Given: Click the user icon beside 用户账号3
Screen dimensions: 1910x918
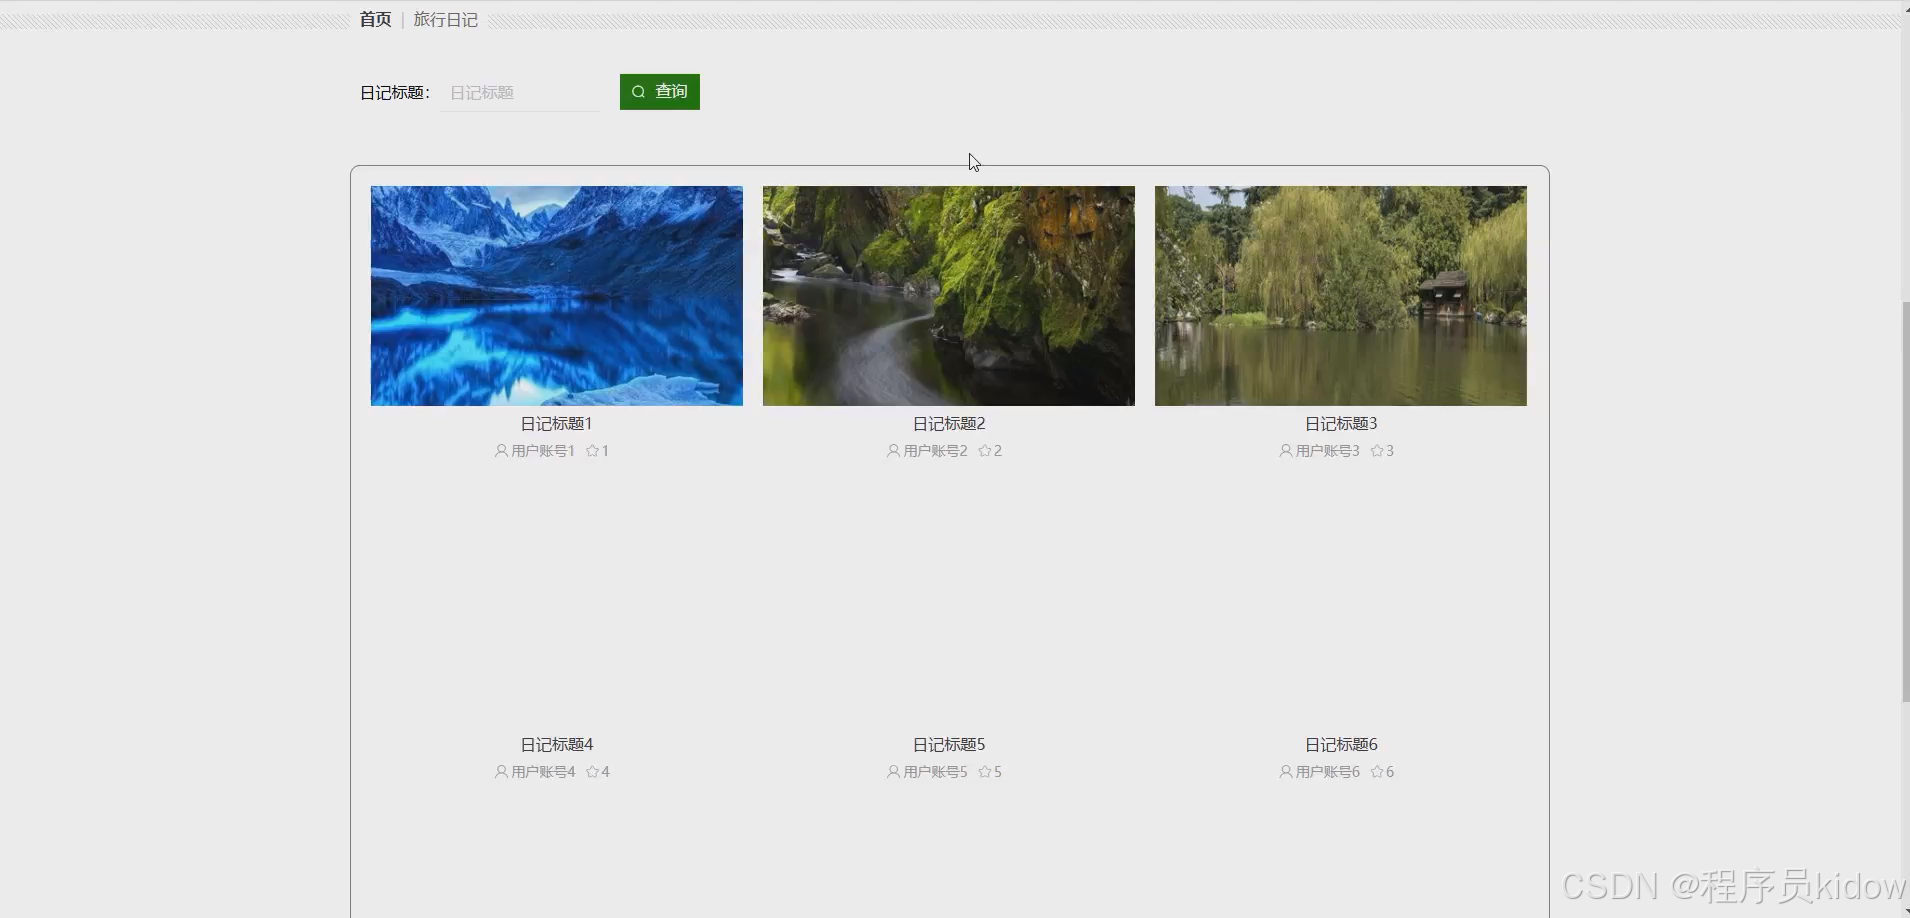Looking at the screenshot, I should point(1284,450).
